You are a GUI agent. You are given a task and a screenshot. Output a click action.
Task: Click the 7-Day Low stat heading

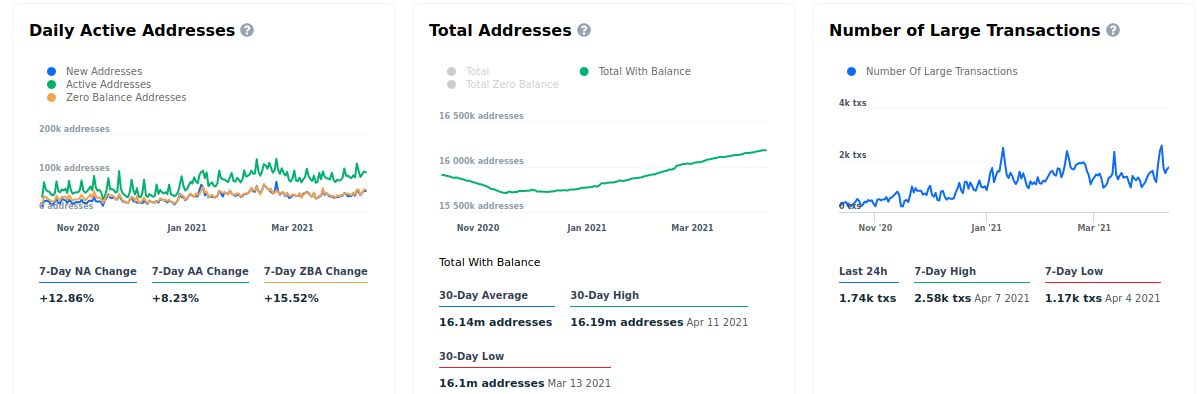click(1074, 272)
